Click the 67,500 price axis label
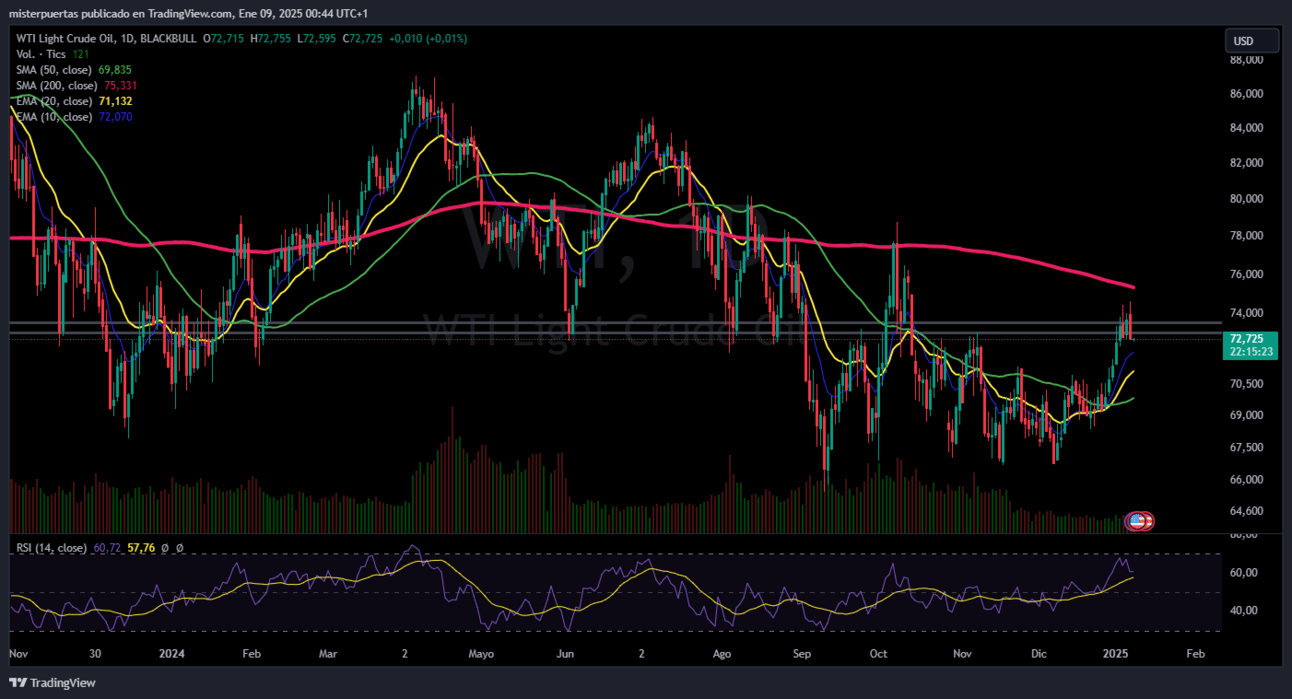The image size is (1292, 699). [1247, 447]
